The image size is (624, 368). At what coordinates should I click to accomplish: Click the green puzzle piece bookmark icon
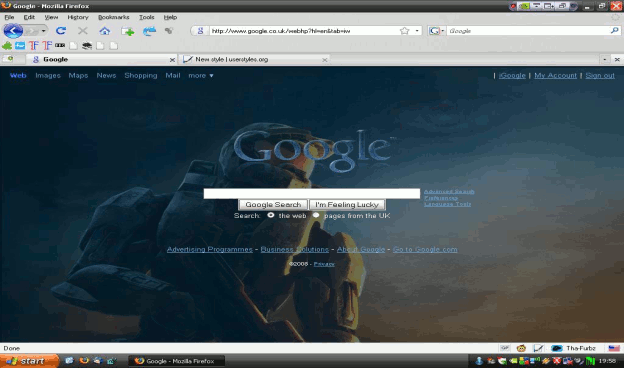(x=7, y=46)
